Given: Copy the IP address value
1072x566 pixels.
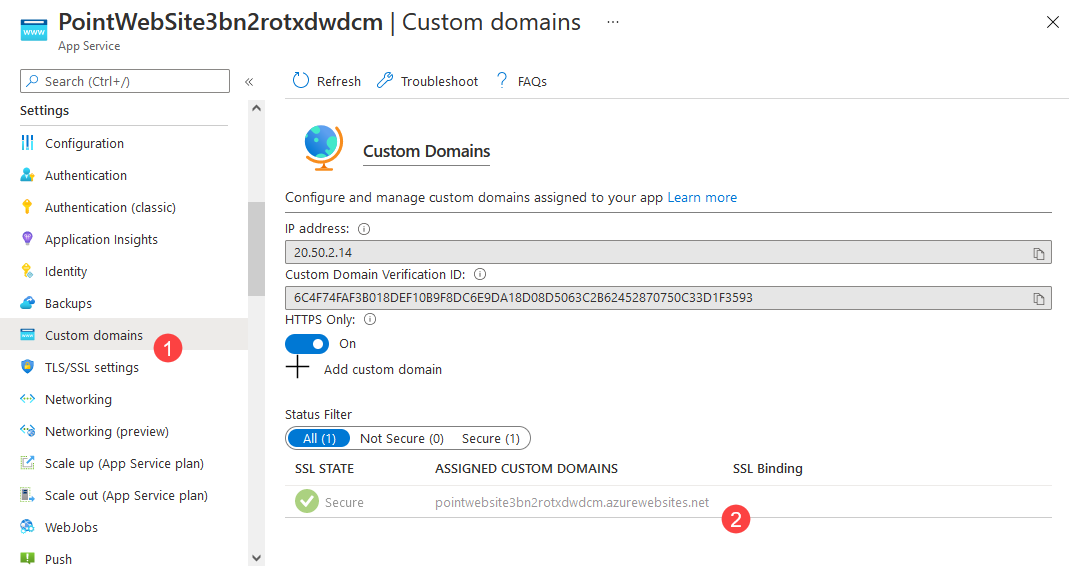Looking at the screenshot, I should coord(1038,254).
